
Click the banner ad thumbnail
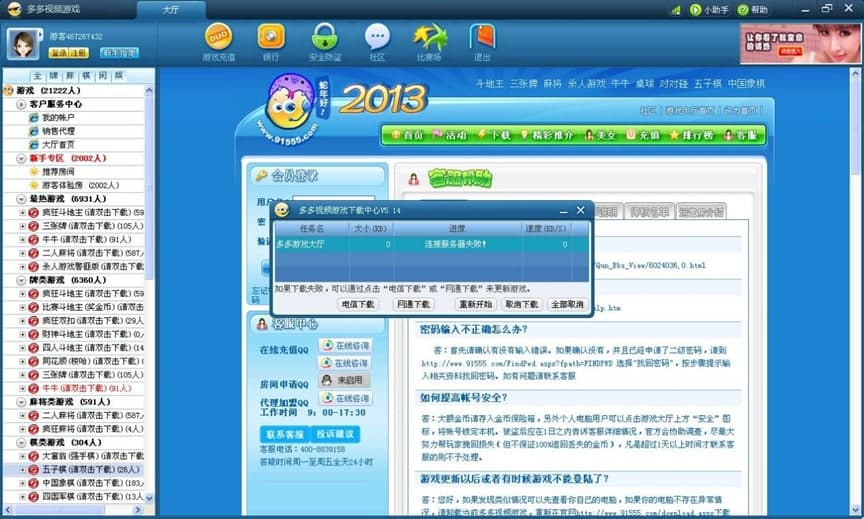[800, 43]
